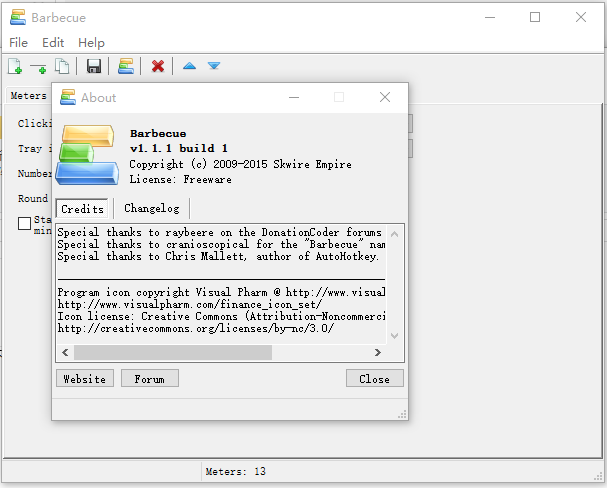The height and width of the screenshot is (488, 607).
Task: Click the Website button
Action: point(85,378)
